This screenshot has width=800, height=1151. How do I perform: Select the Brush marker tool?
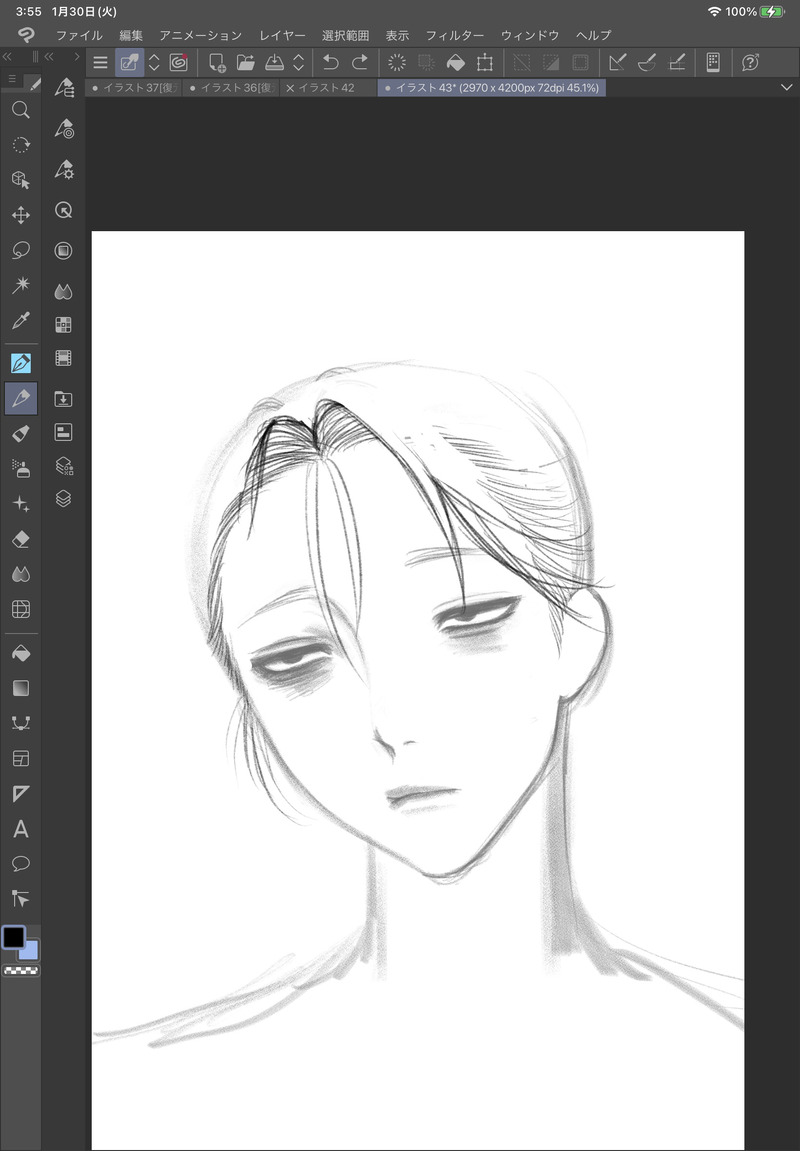(21, 433)
